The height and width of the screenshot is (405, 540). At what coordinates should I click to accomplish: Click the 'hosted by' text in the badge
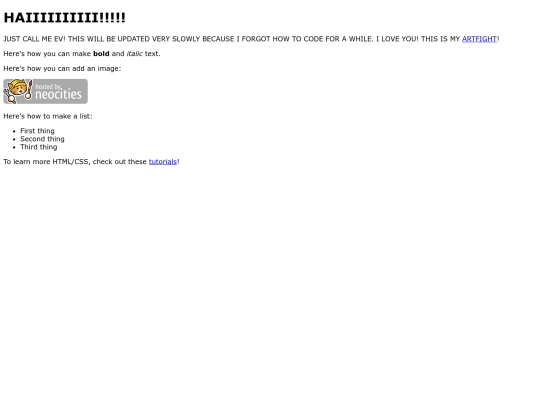tap(49, 86)
